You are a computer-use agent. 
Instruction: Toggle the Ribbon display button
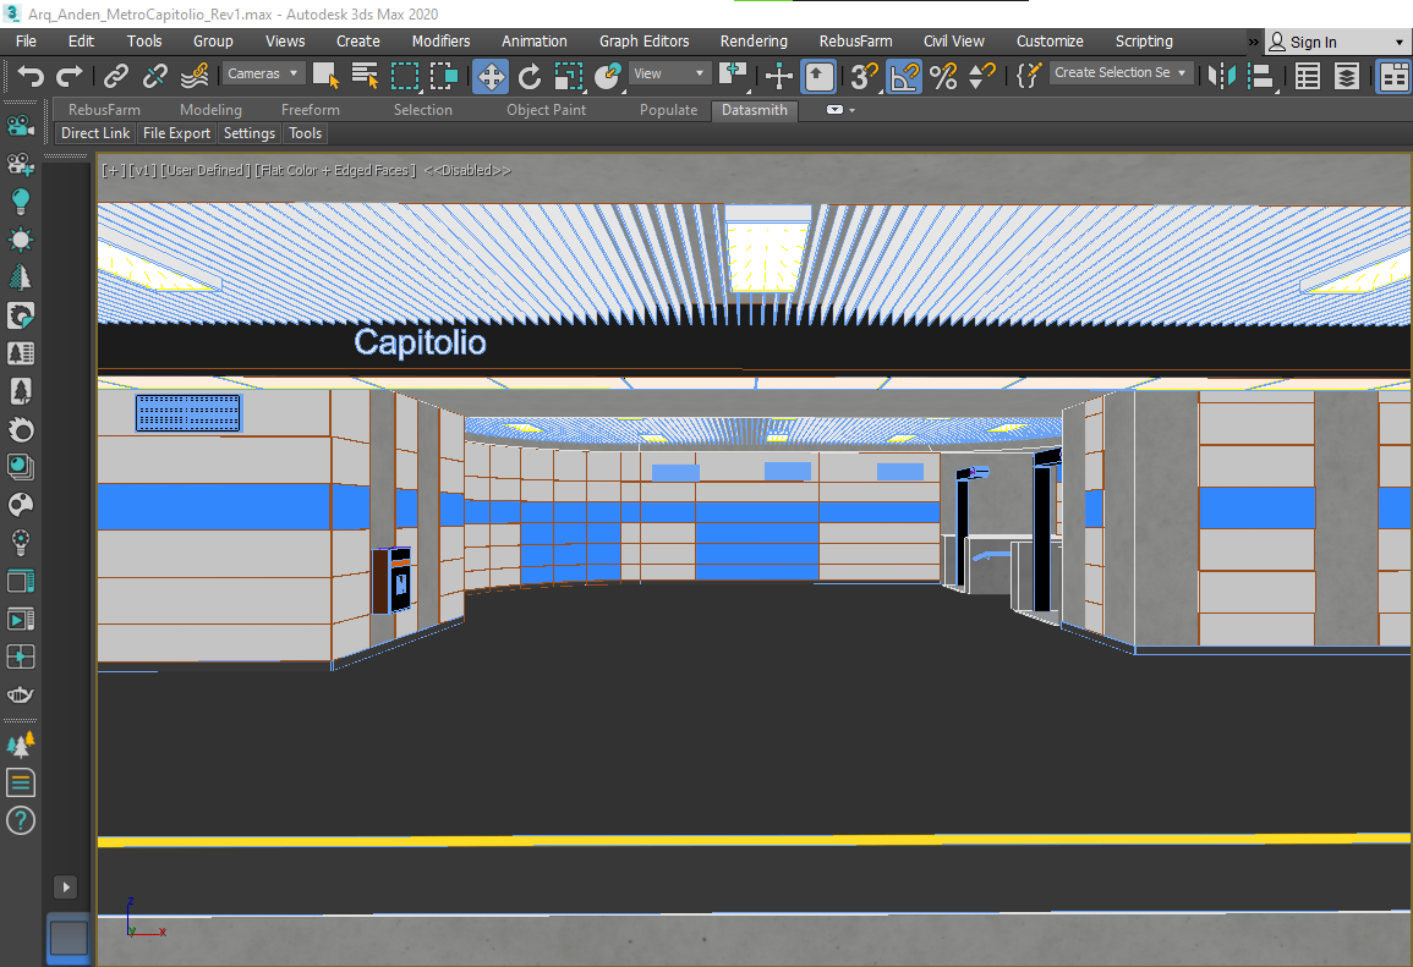pos(1393,76)
